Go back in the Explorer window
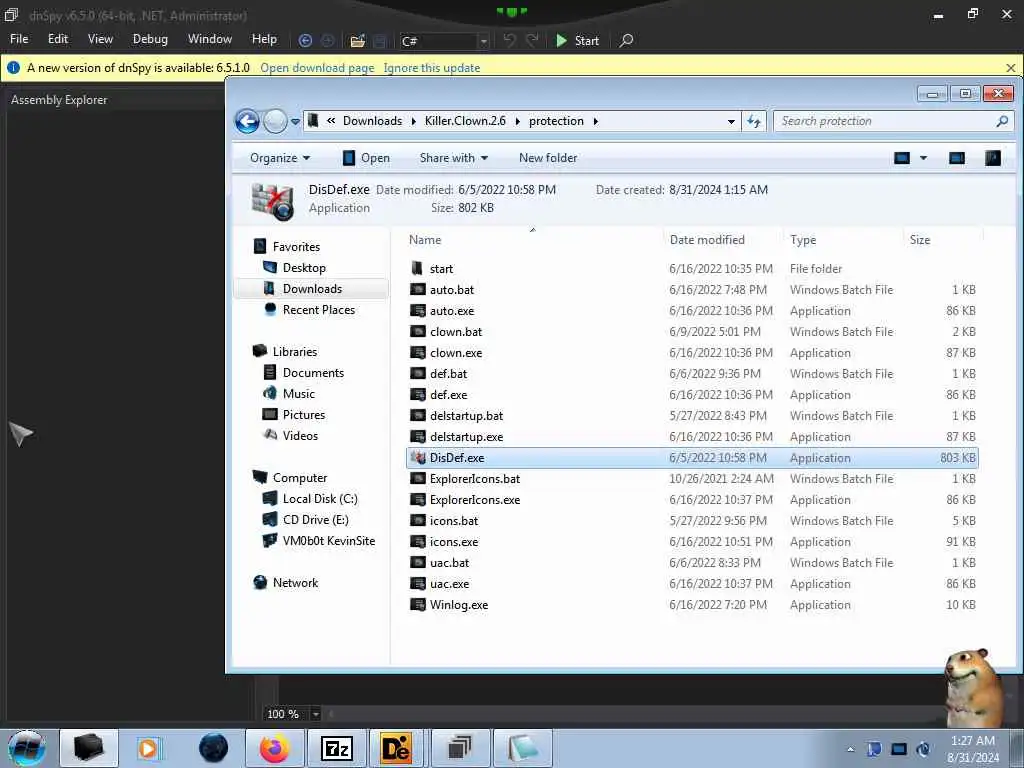This screenshot has width=1024, height=768. [248, 121]
